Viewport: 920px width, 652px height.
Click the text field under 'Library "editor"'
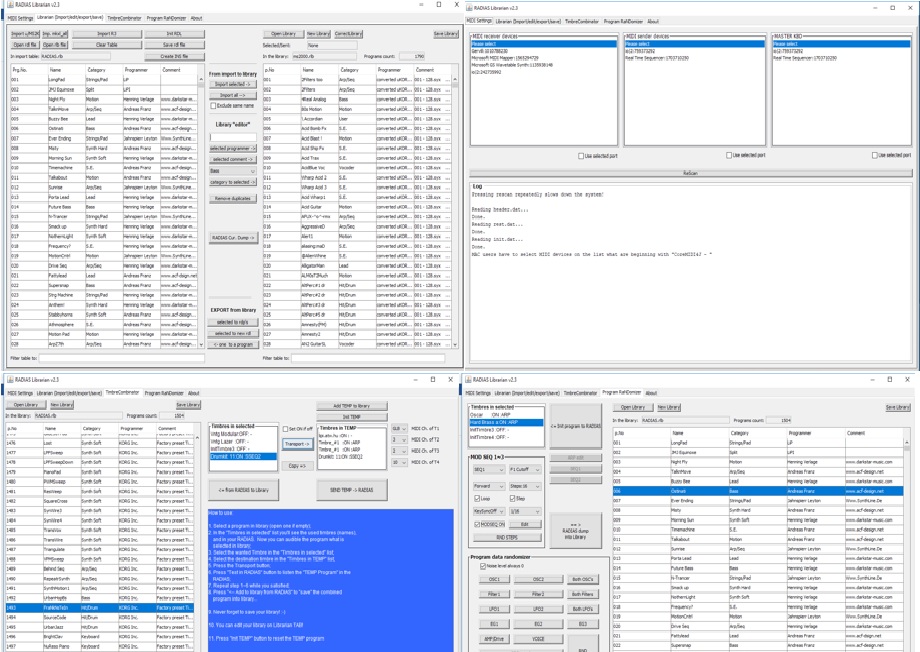tap(233, 137)
